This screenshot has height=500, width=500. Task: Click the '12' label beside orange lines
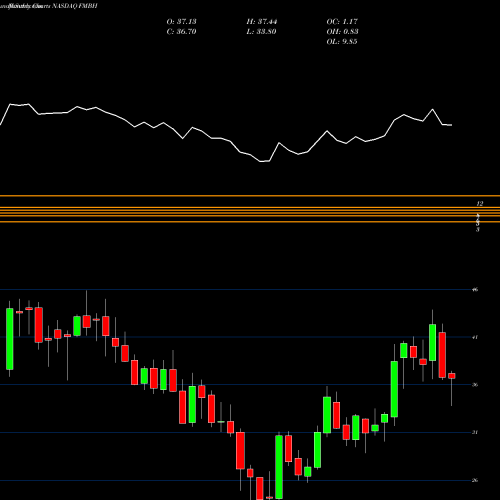pos(480,203)
